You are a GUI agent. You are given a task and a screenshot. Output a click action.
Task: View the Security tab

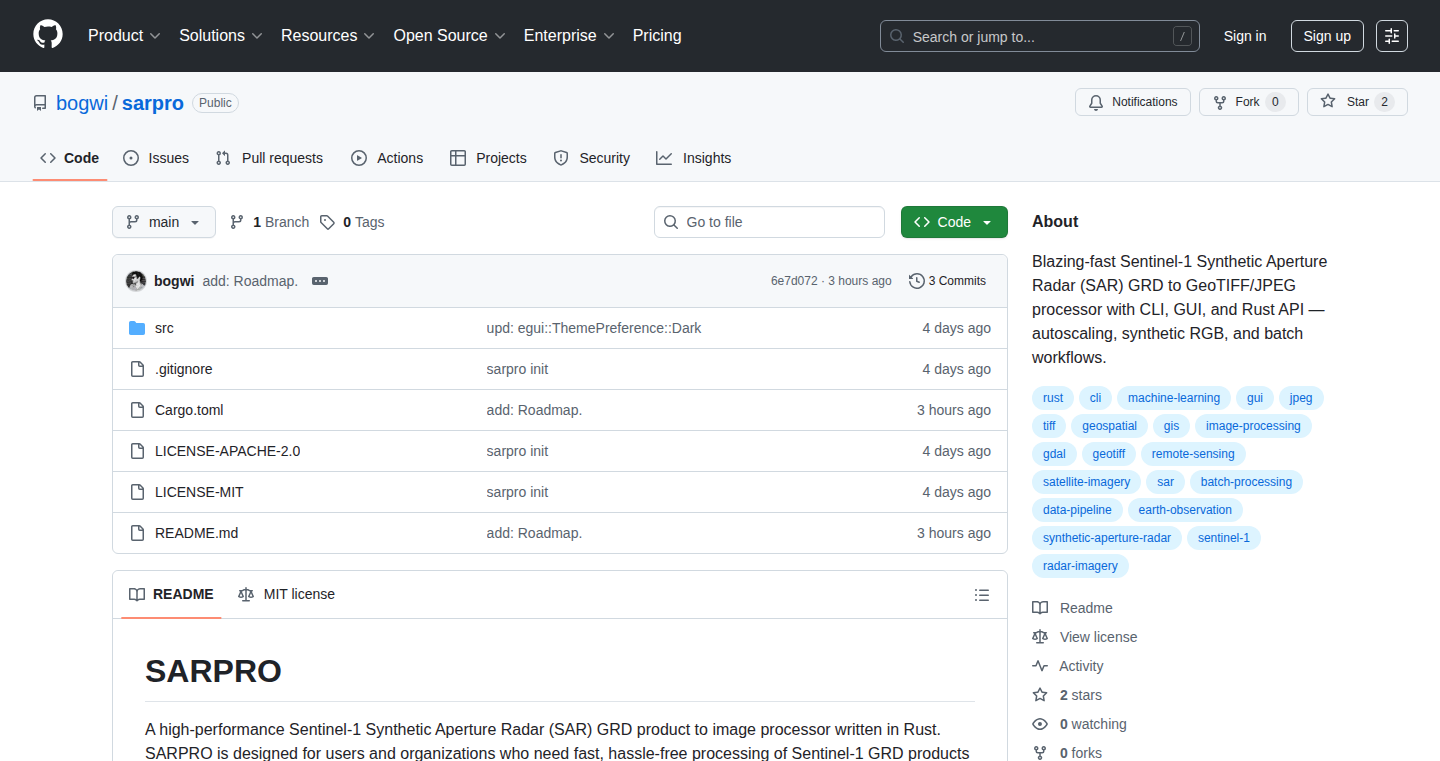click(x=592, y=158)
